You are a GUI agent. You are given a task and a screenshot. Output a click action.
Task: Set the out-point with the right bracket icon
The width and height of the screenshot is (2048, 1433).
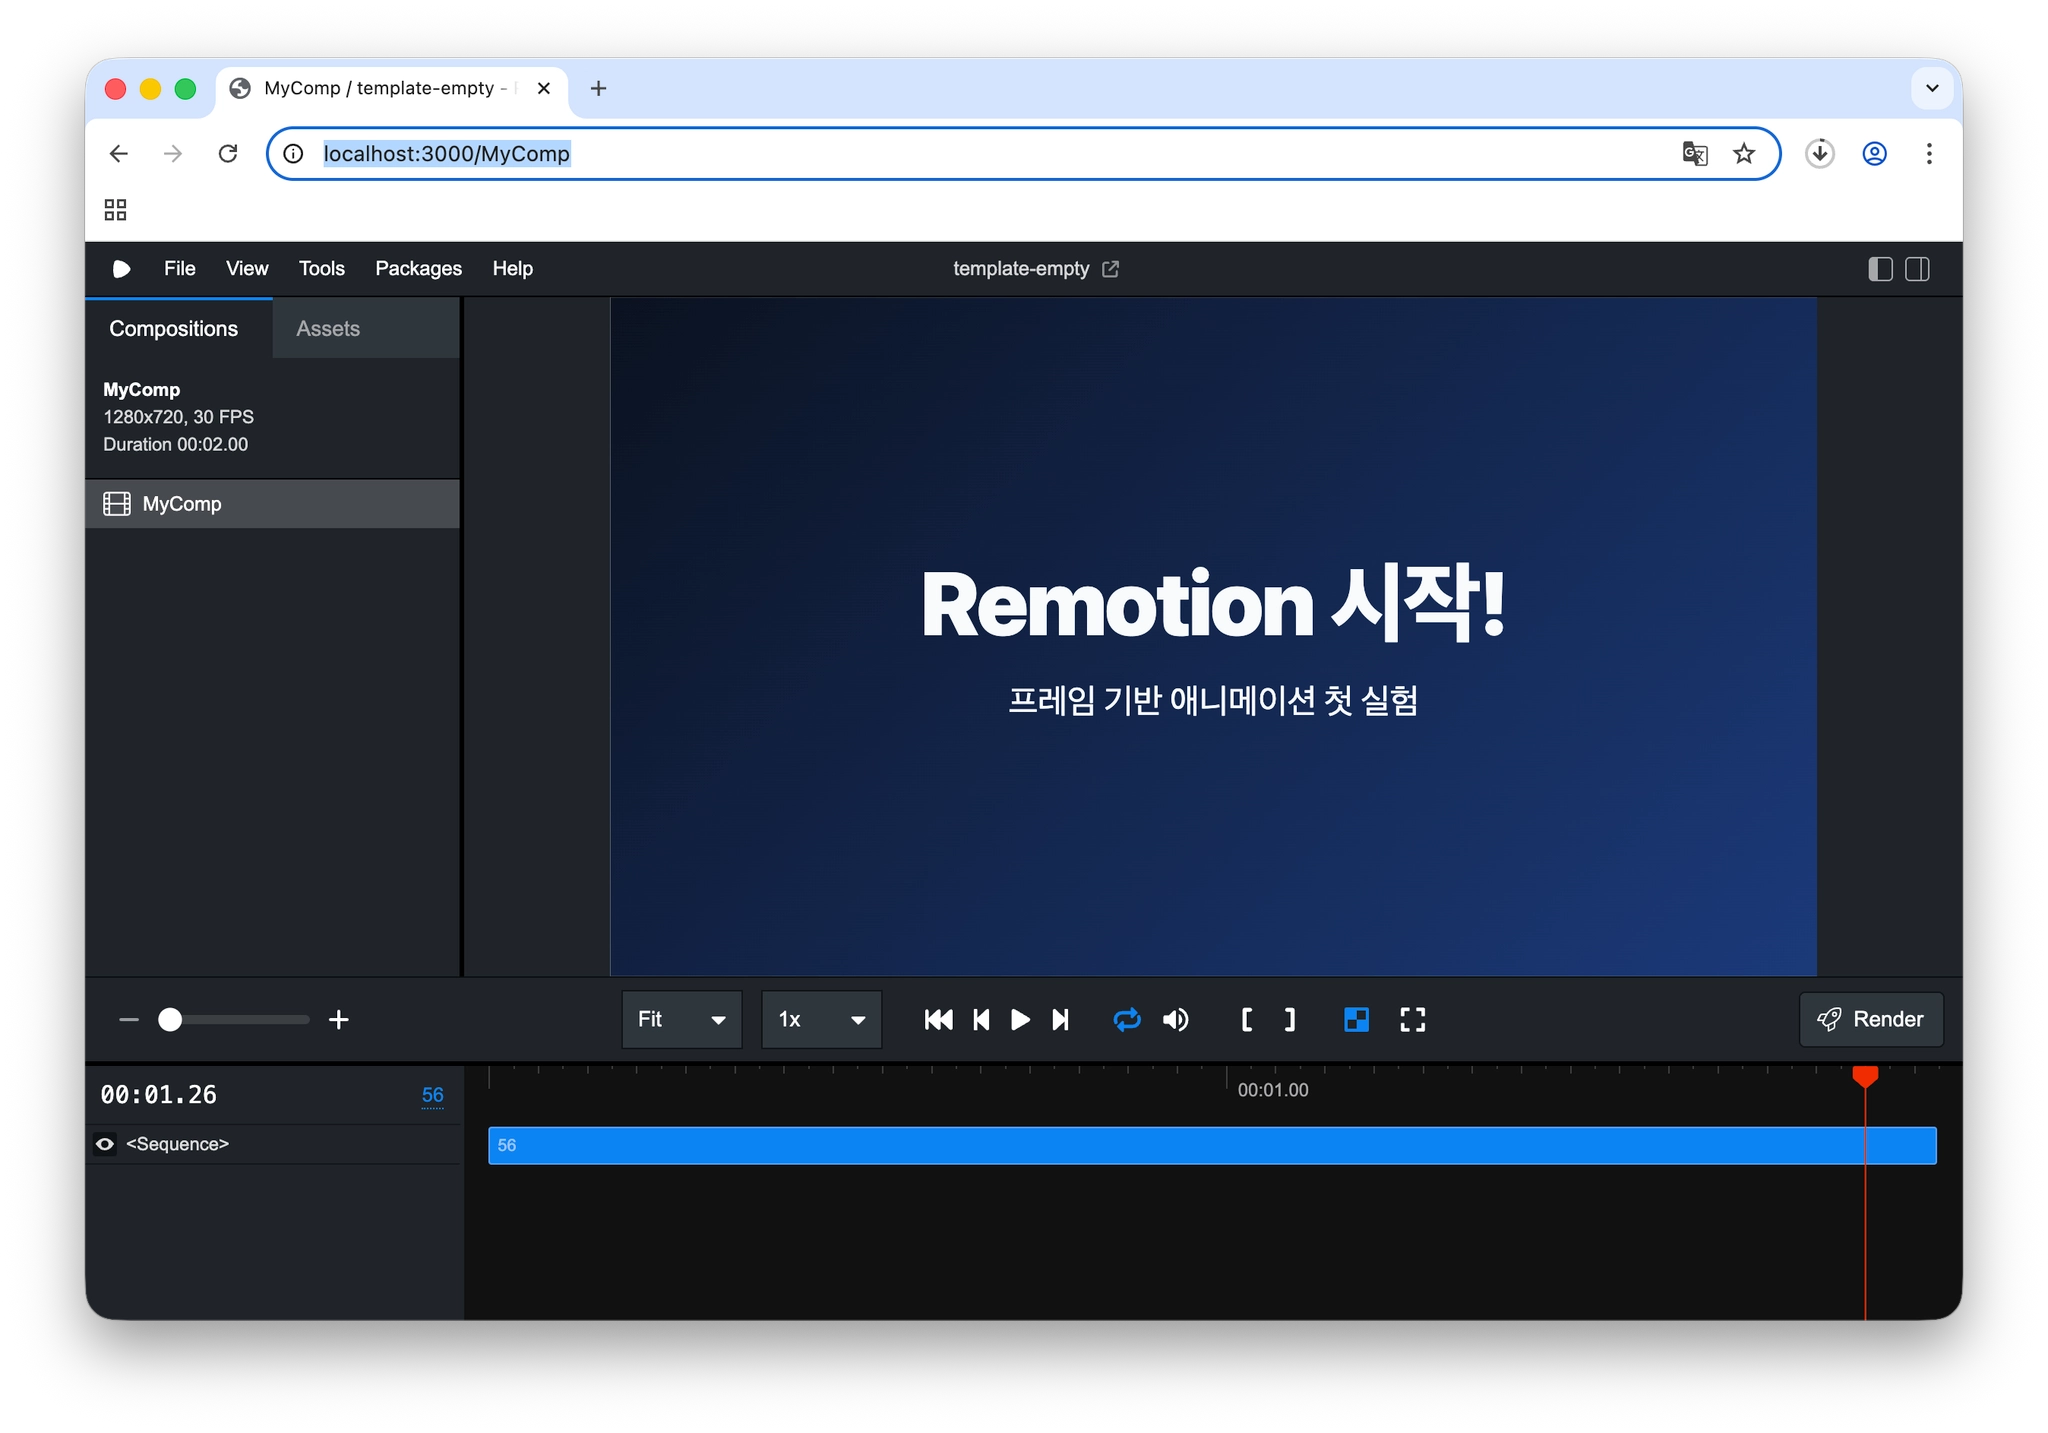1290,1019
